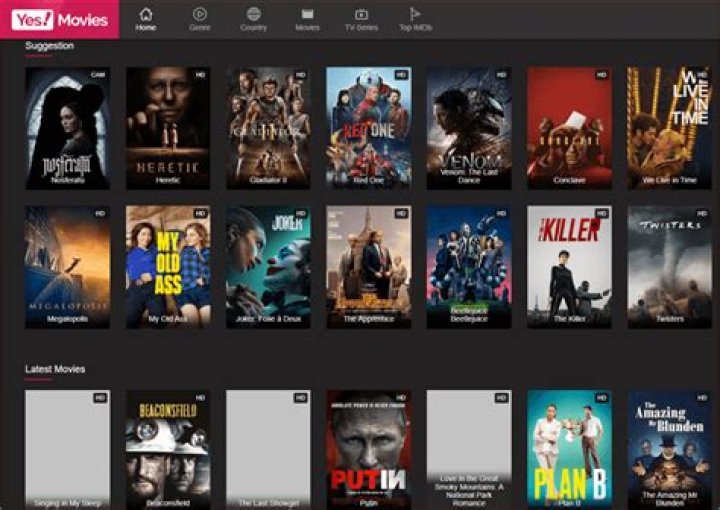This screenshot has height=510, width=720.
Task: Click the Latest Movies section heading
Action: 55,369
